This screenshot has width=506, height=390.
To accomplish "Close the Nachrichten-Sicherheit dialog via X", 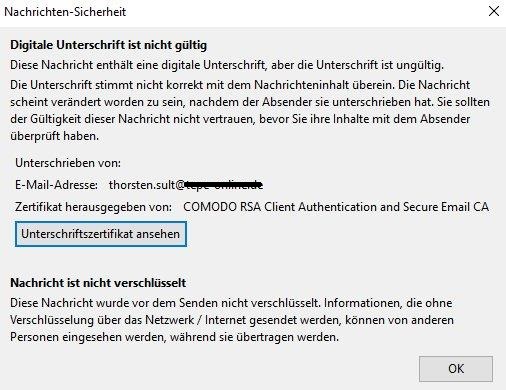I will [x=494, y=11].
